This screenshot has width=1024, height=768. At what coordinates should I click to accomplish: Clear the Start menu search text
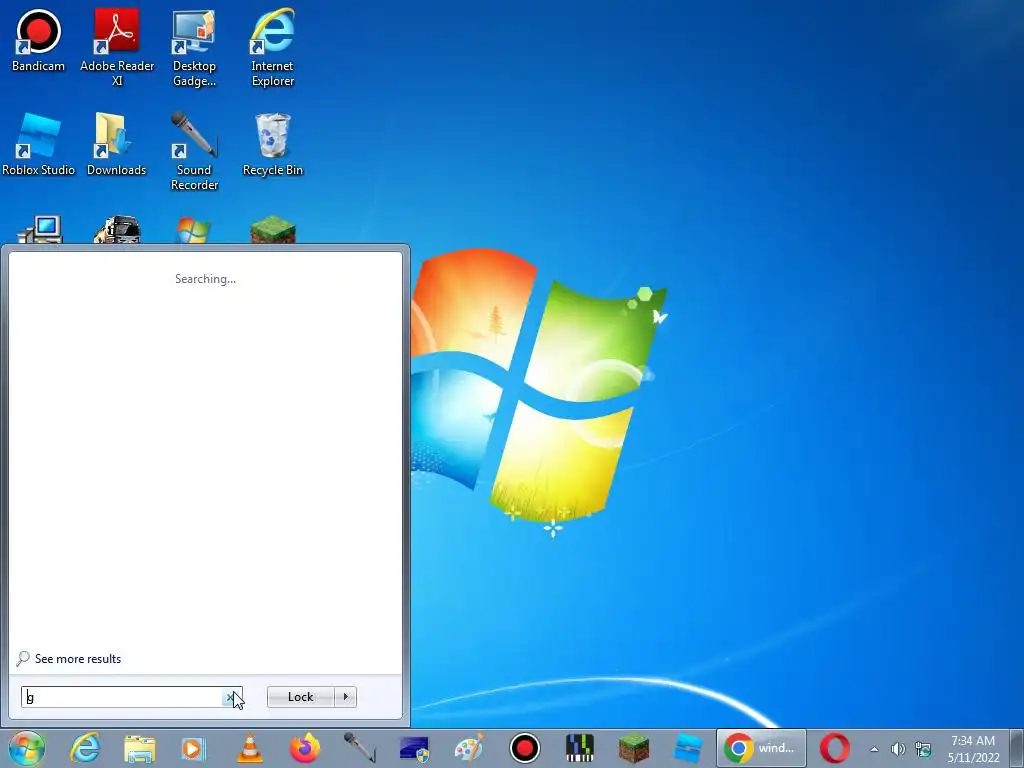[229, 697]
